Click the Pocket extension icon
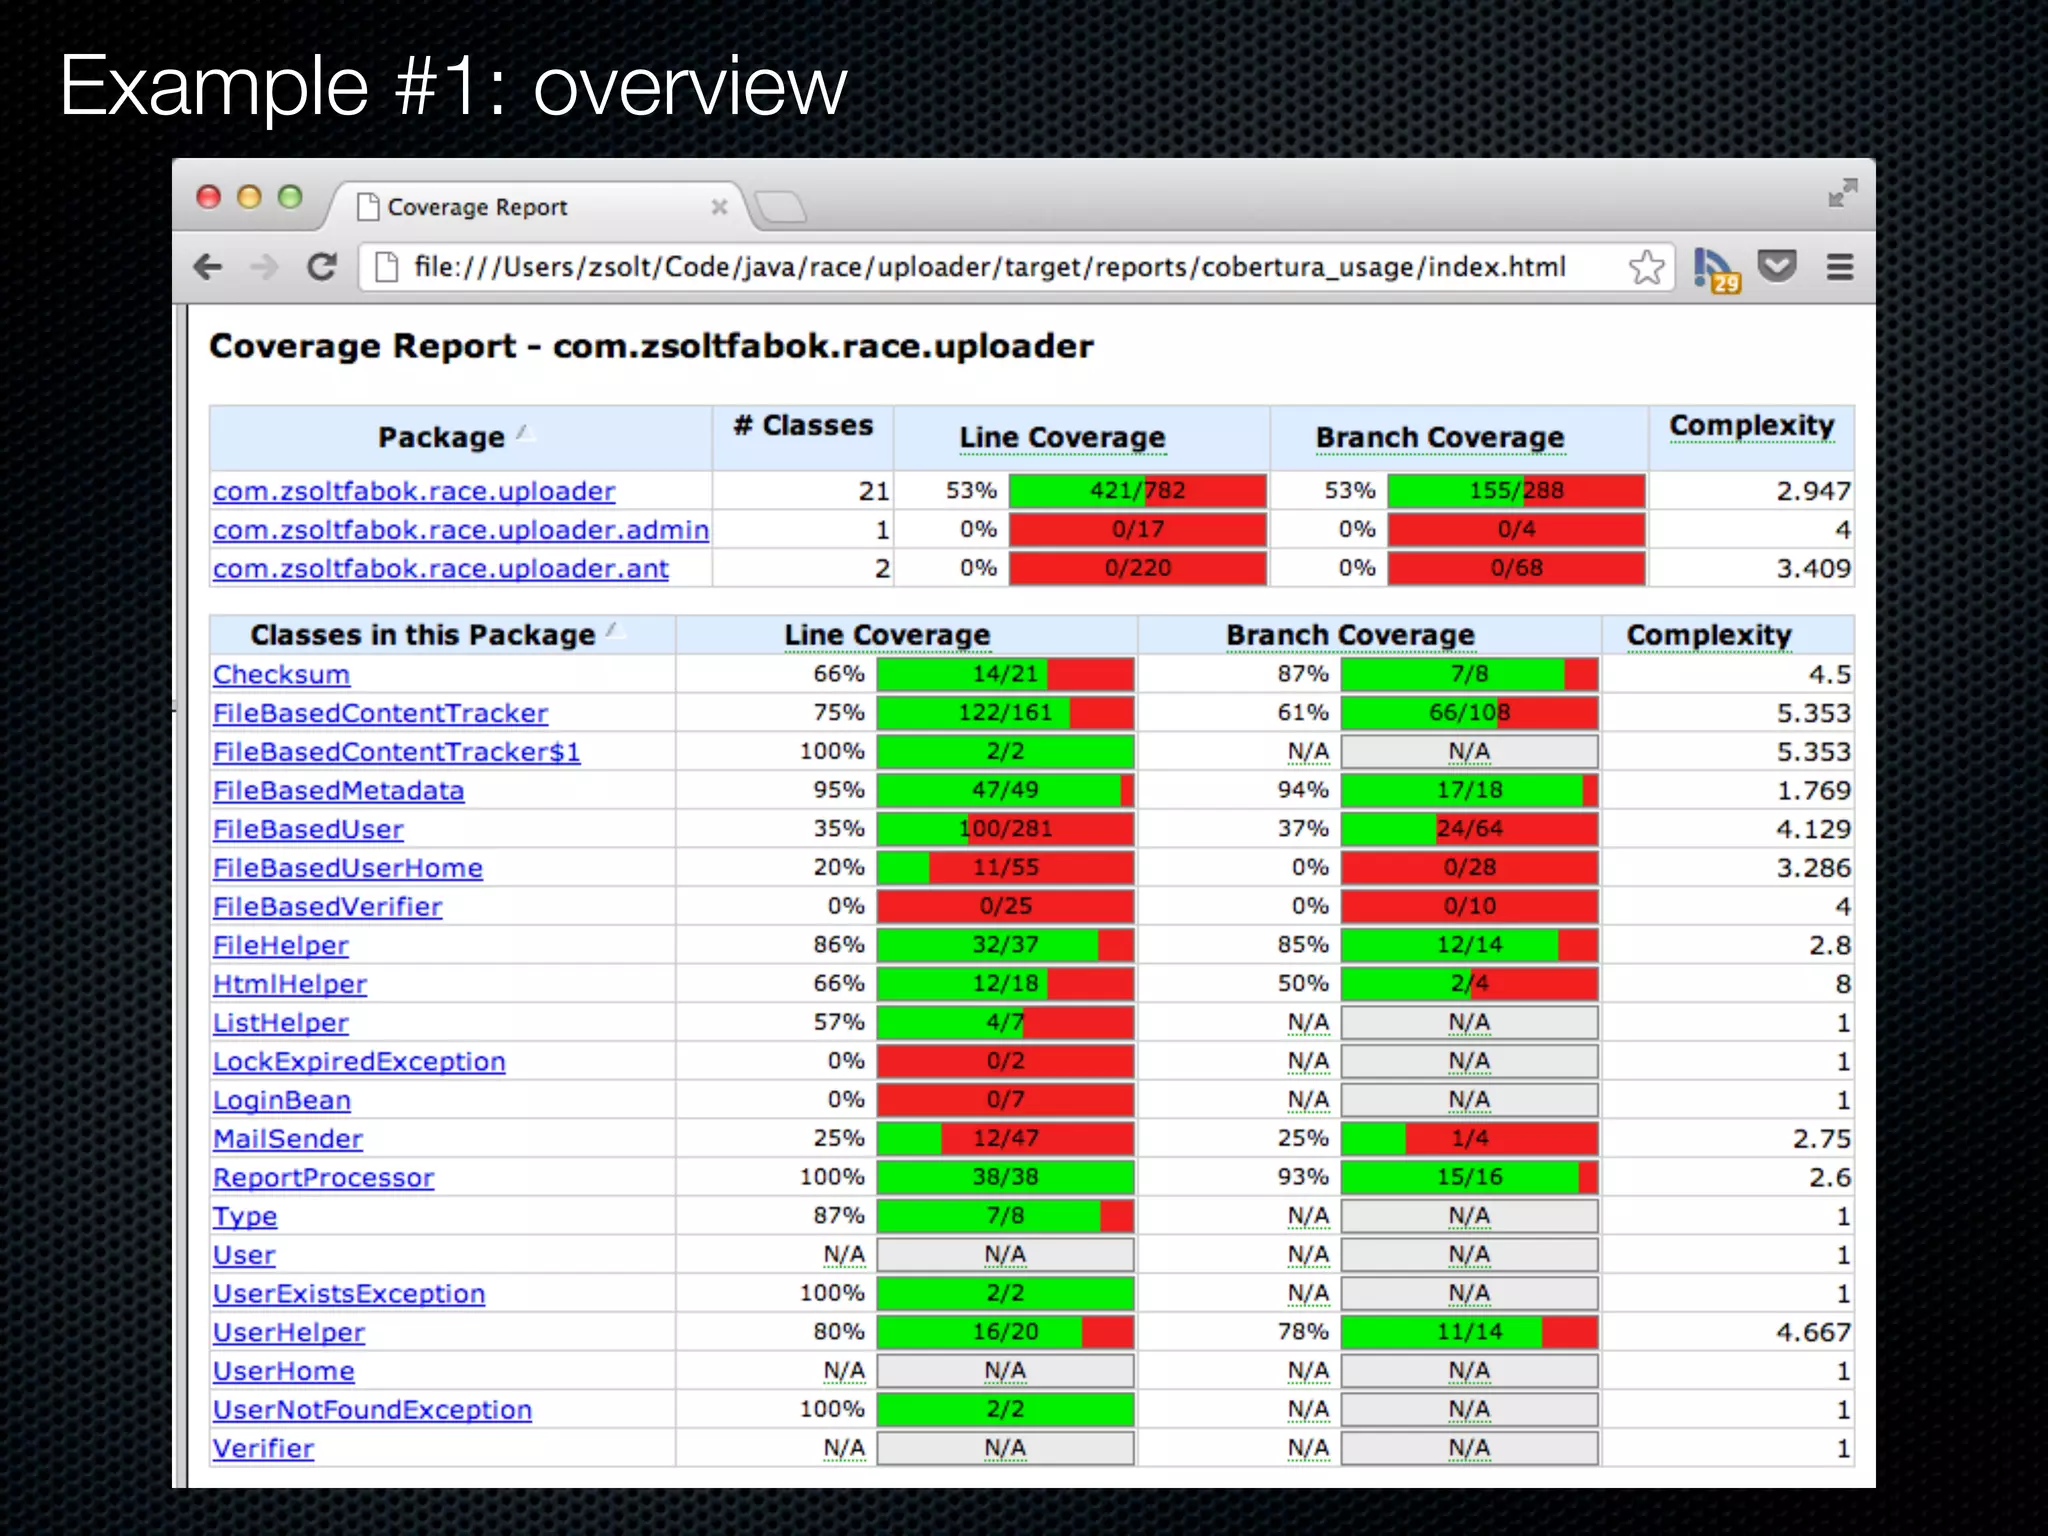The image size is (2048, 1536). pyautogui.click(x=1777, y=266)
